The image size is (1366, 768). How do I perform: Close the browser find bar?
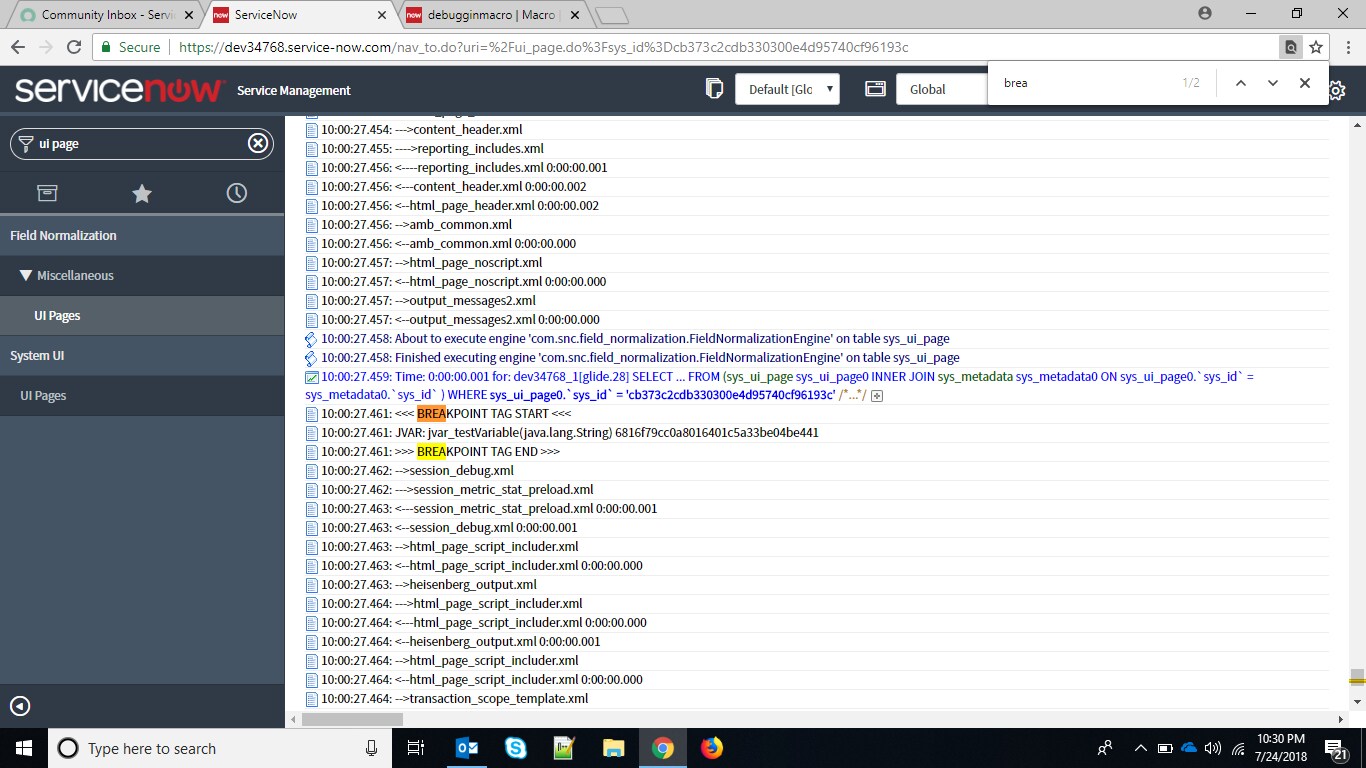point(1304,83)
